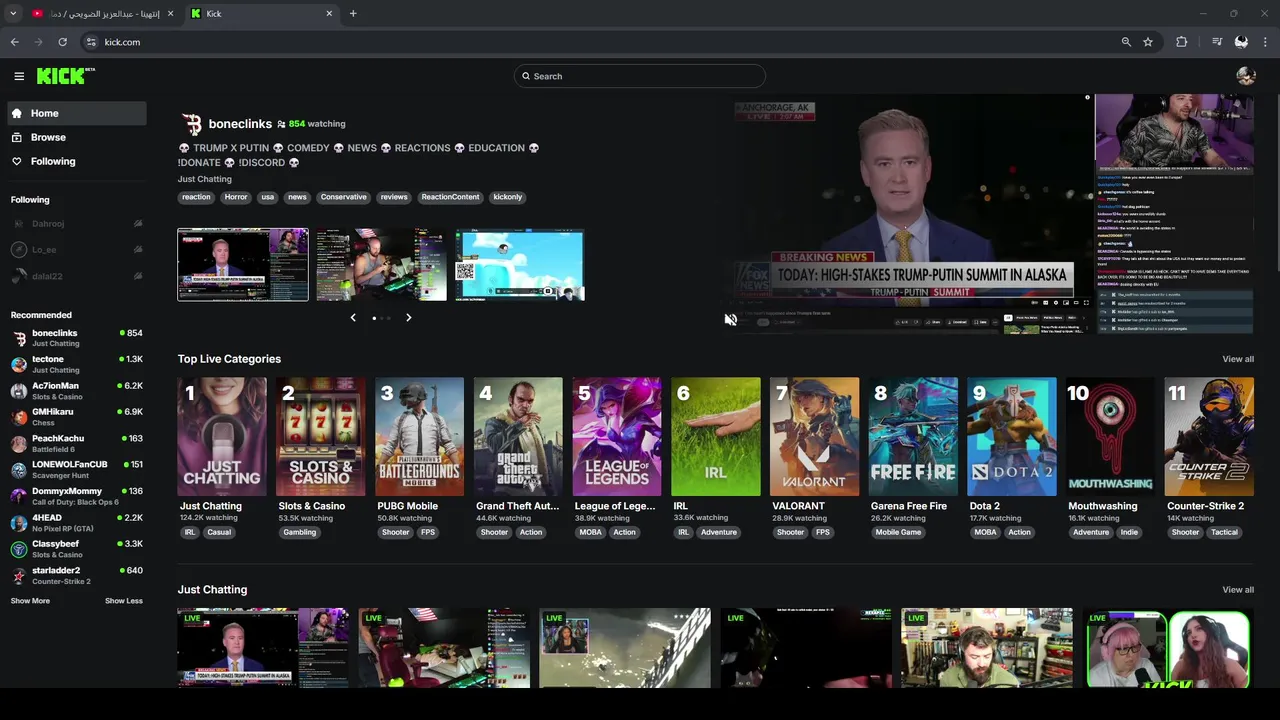Open the hamburger sidebar menu
This screenshot has width=1280, height=720.
click(19, 76)
